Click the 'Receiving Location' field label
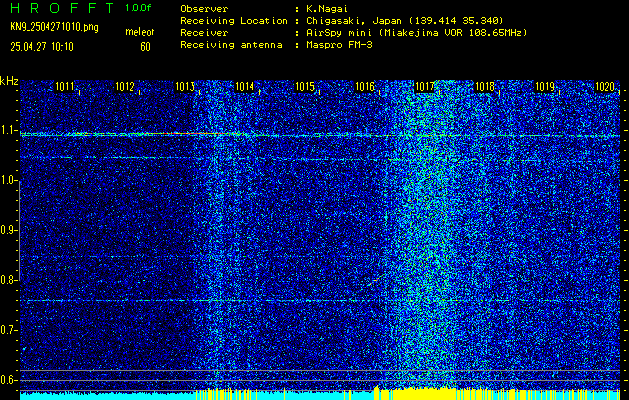 234,21
